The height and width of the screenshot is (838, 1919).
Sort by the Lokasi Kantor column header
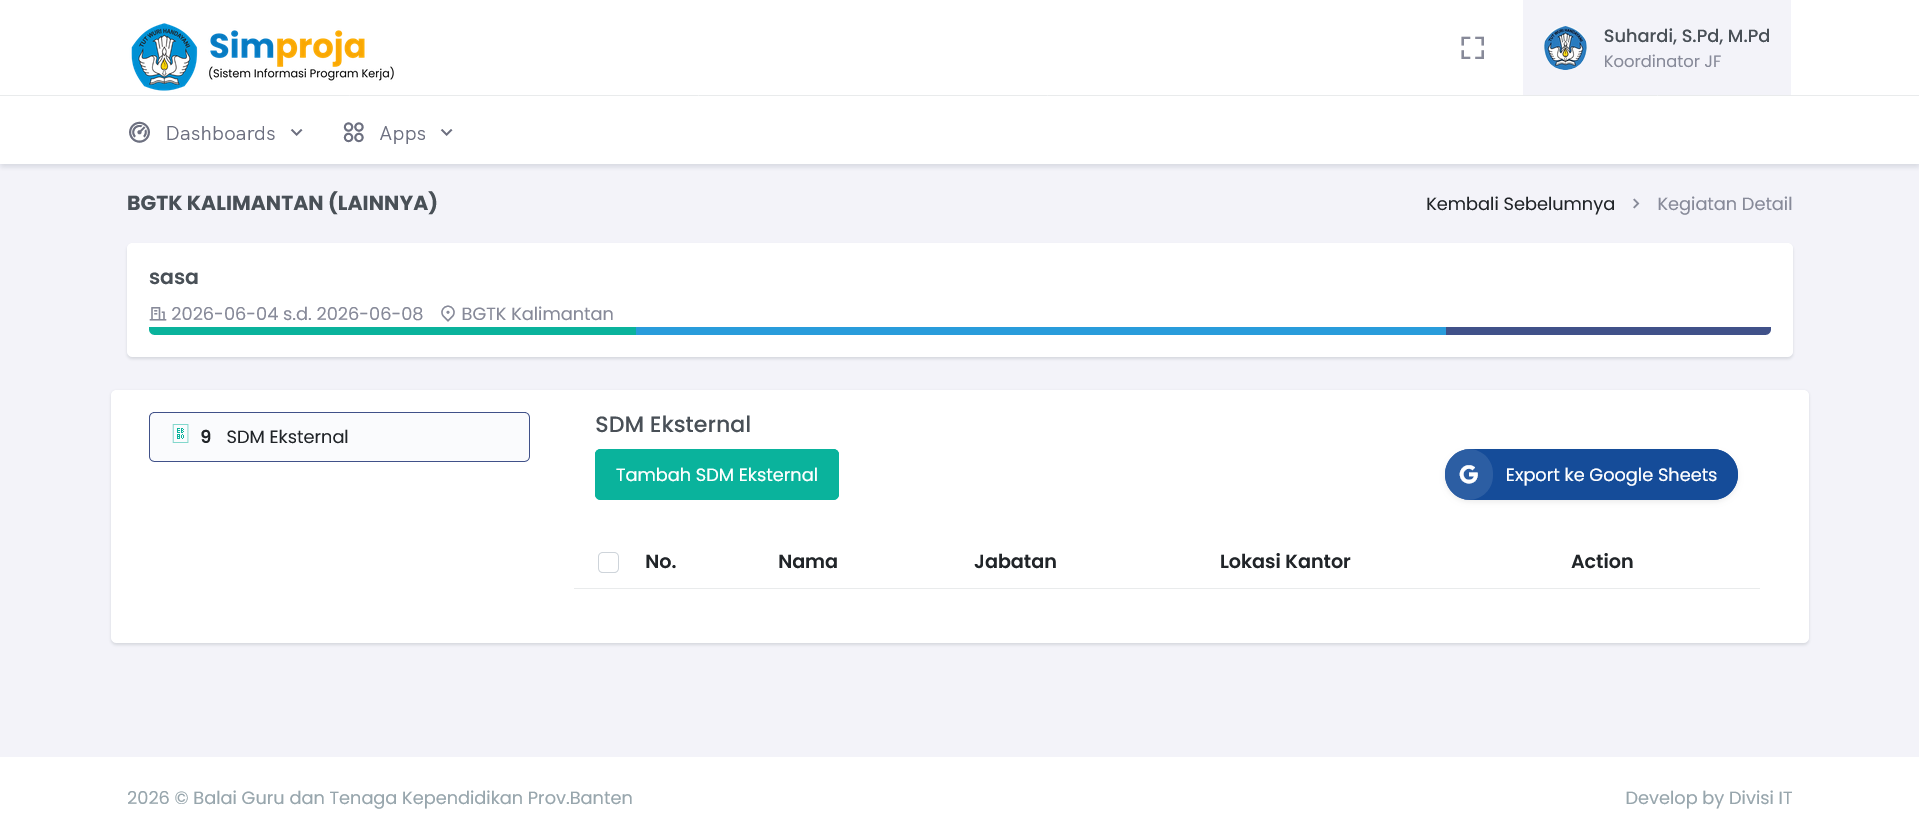pyautogui.click(x=1285, y=562)
